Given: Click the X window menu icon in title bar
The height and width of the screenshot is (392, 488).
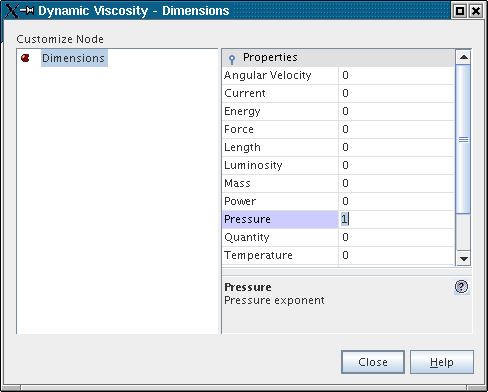Looking at the screenshot, I should point(10,10).
